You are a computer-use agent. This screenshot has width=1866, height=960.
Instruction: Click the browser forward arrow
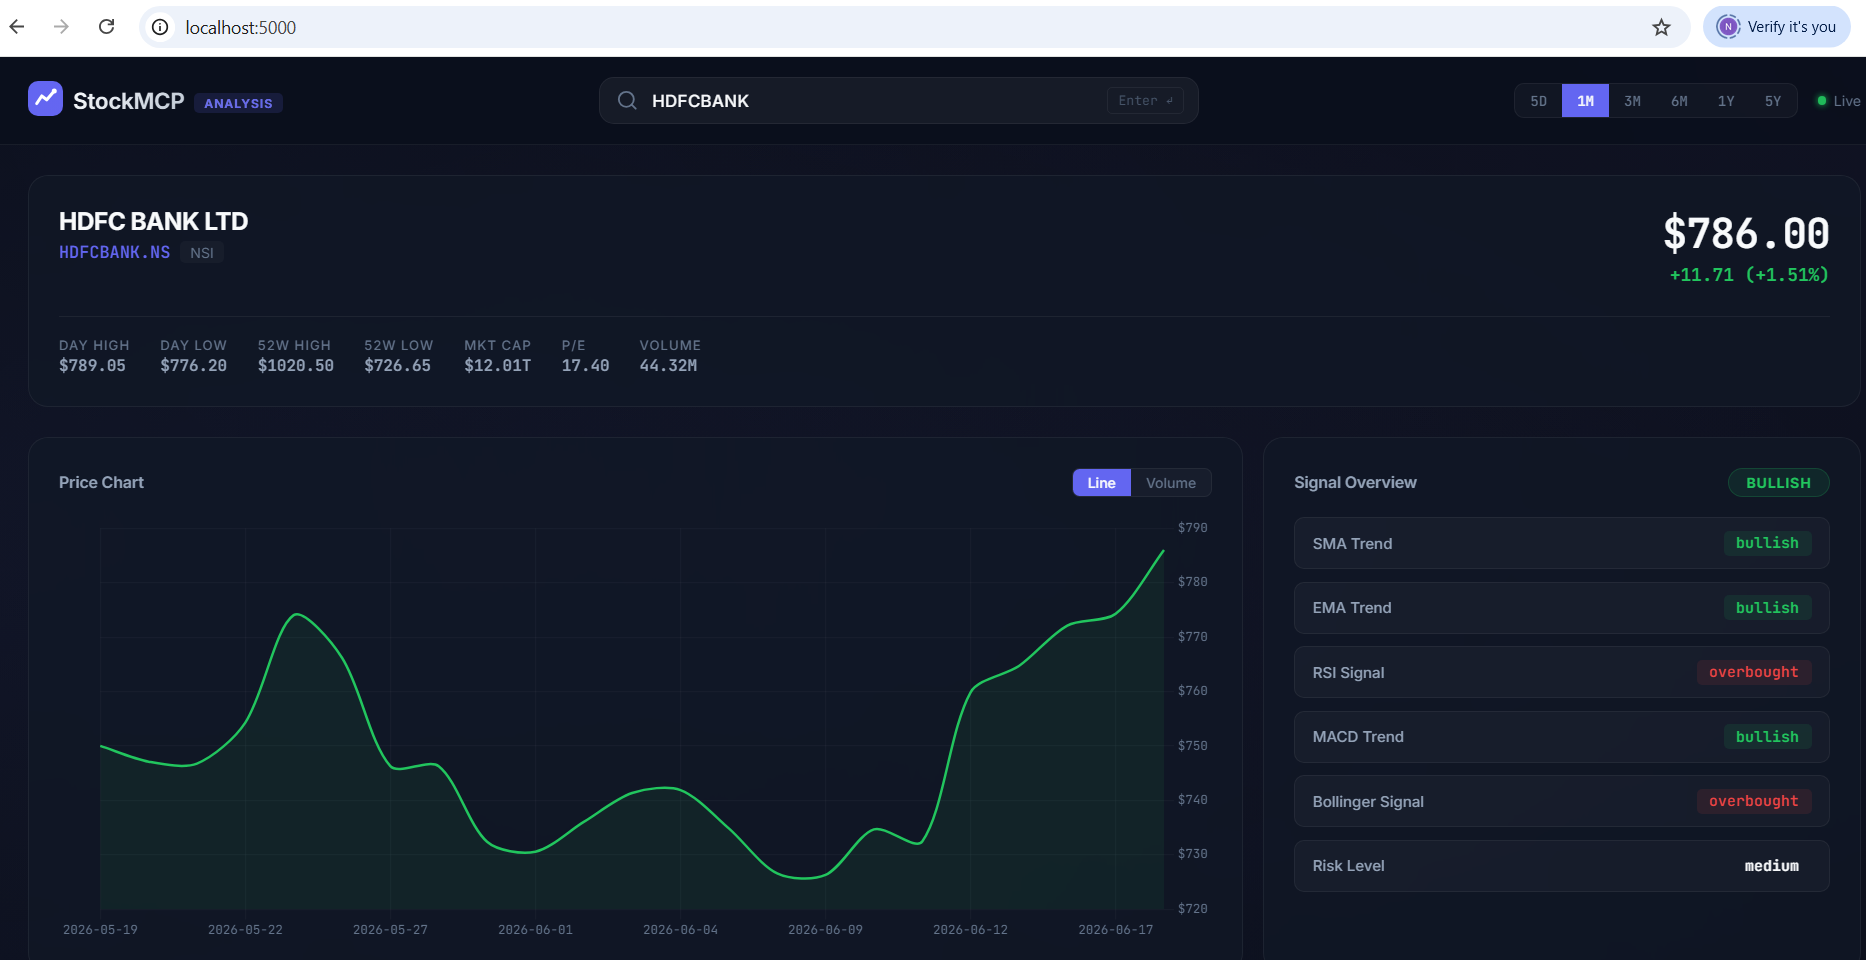tap(62, 27)
